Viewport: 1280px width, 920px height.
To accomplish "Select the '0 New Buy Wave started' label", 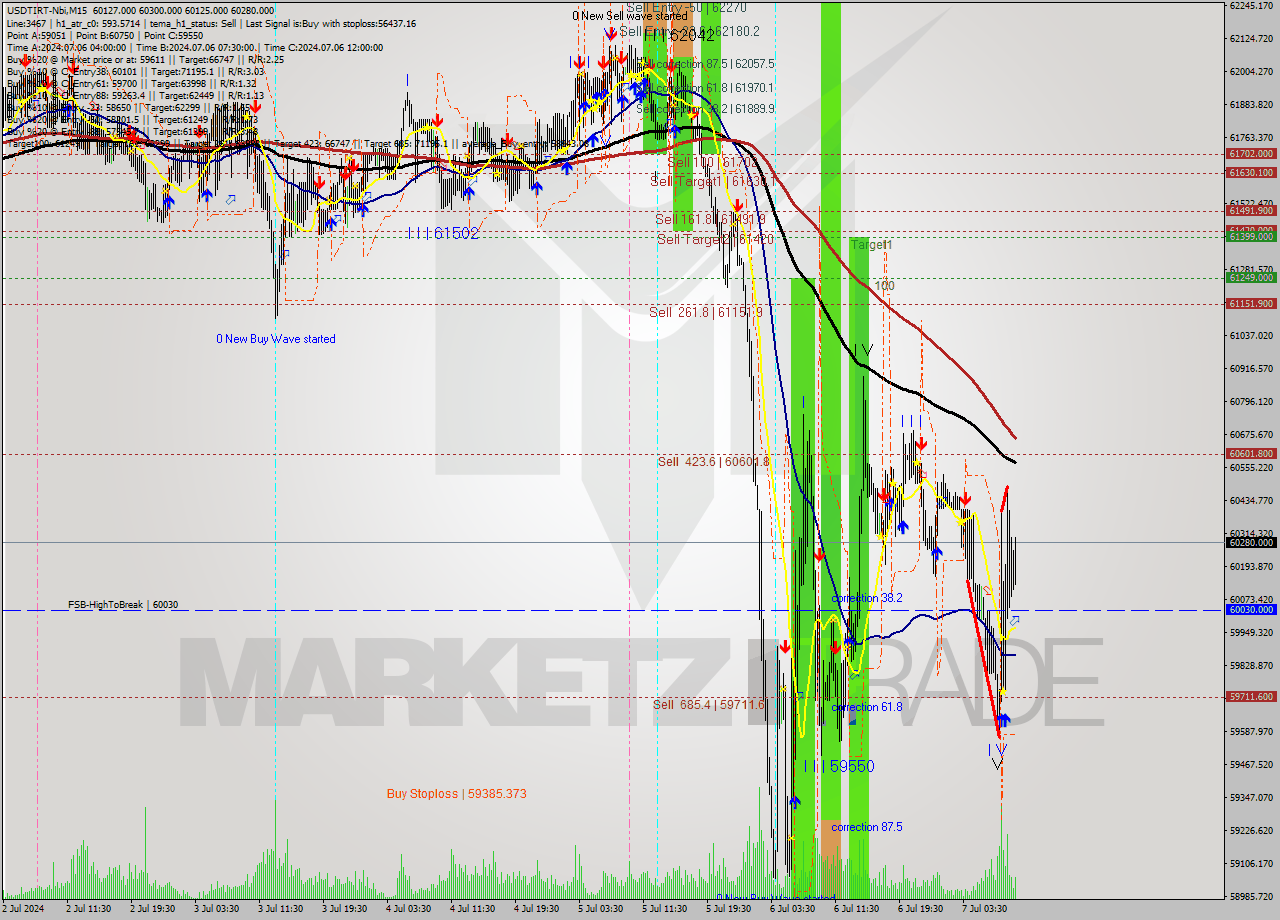I will (x=276, y=339).
